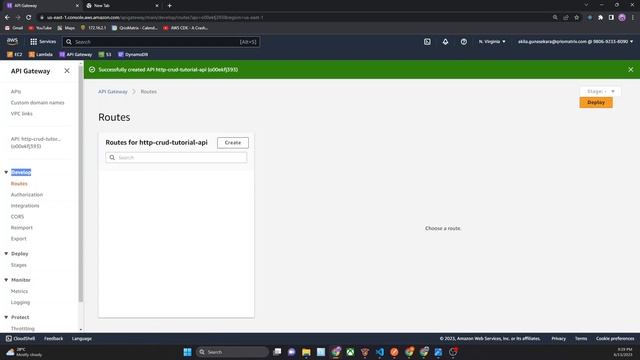Open Cookie preferences

(615, 338)
